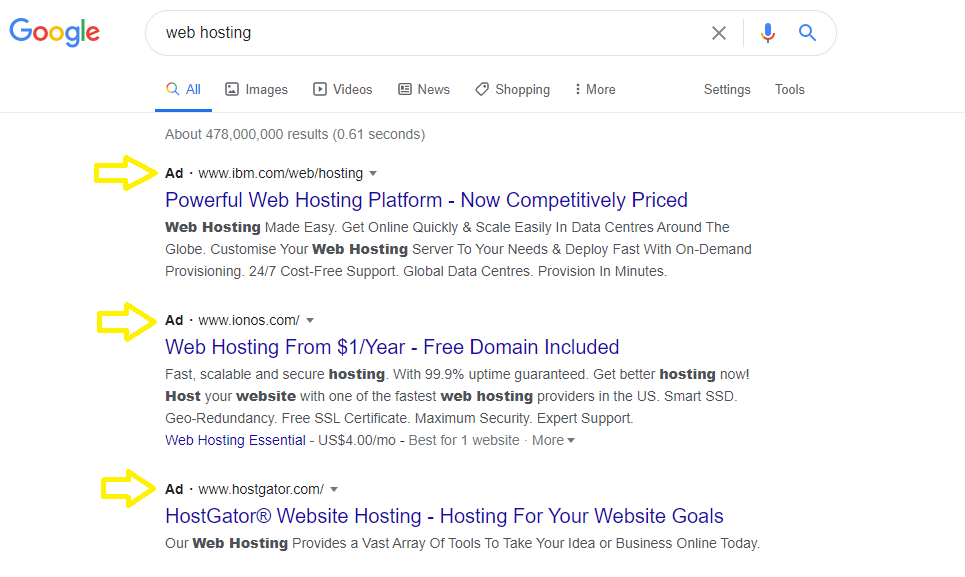The width and height of the screenshot is (965, 577).
Task: Expand the More search options menu
Action: pyautogui.click(x=595, y=89)
